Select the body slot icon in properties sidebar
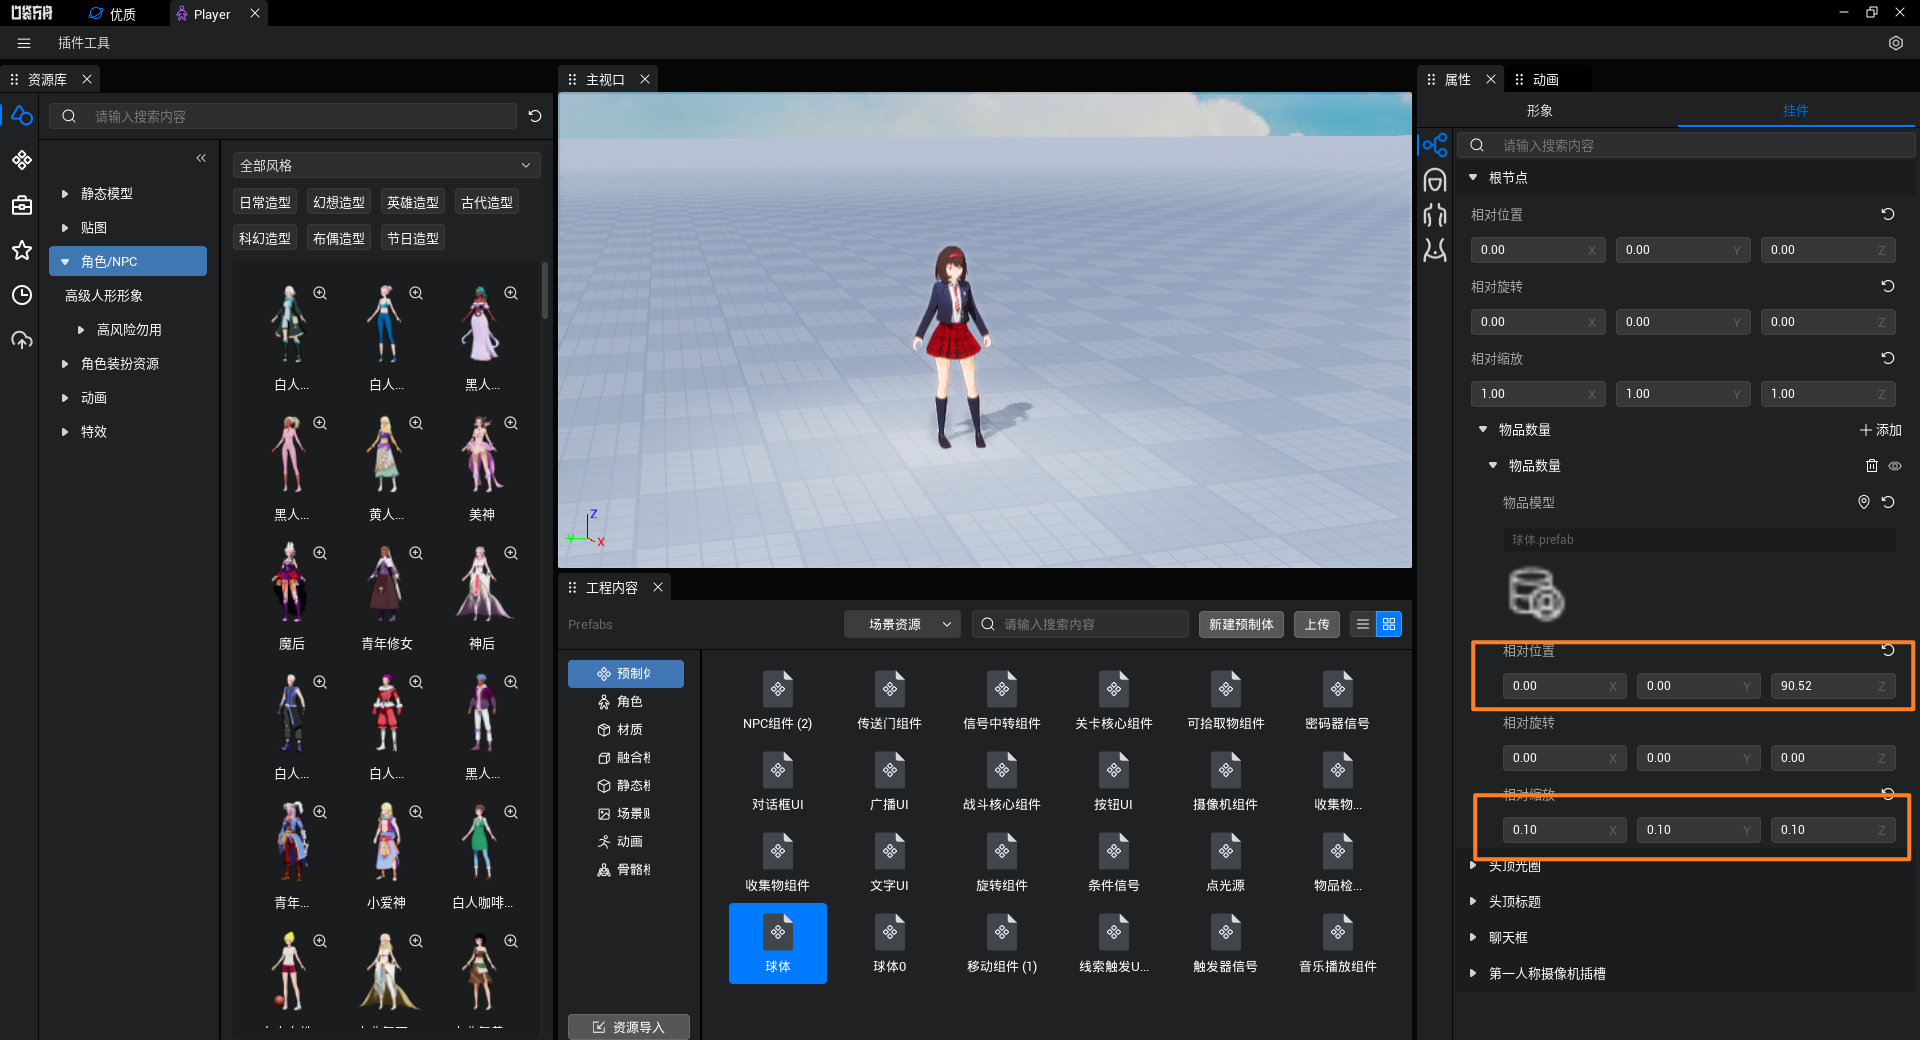This screenshot has height=1040, width=1920. click(x=1435, y=215)
